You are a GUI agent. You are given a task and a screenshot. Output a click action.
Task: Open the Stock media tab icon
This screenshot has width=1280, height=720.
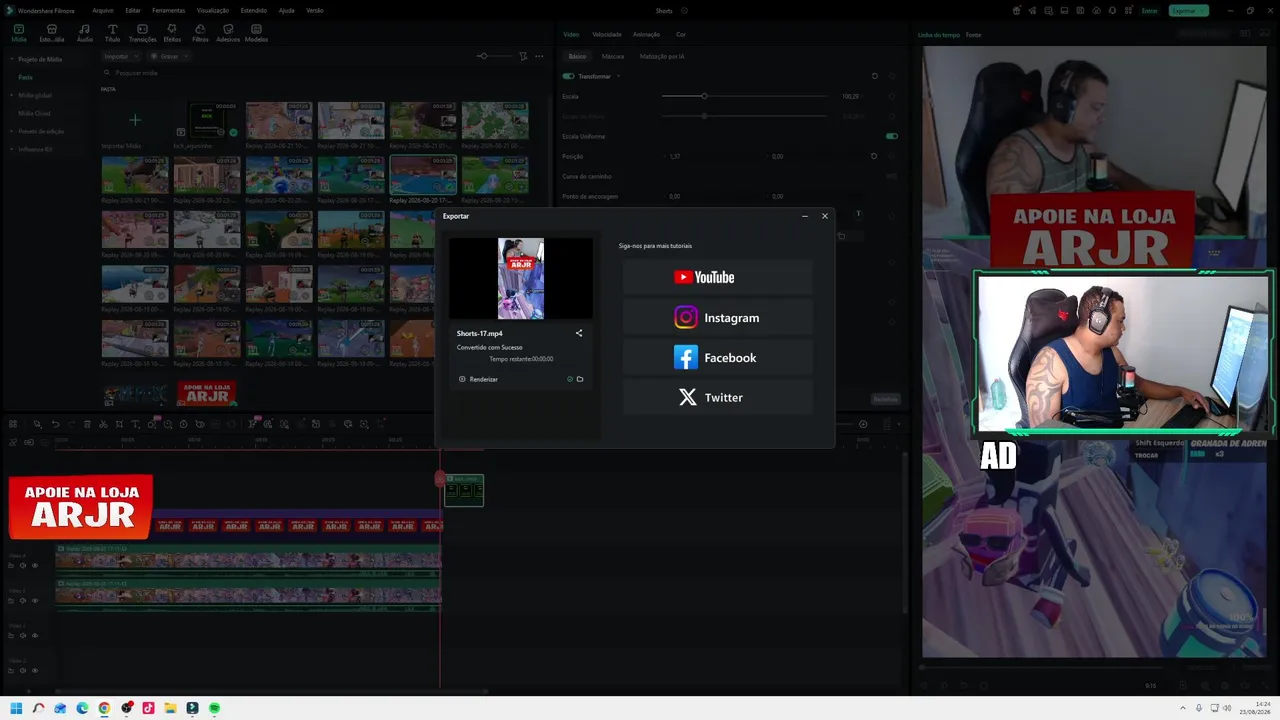click(x=52, y=33)
